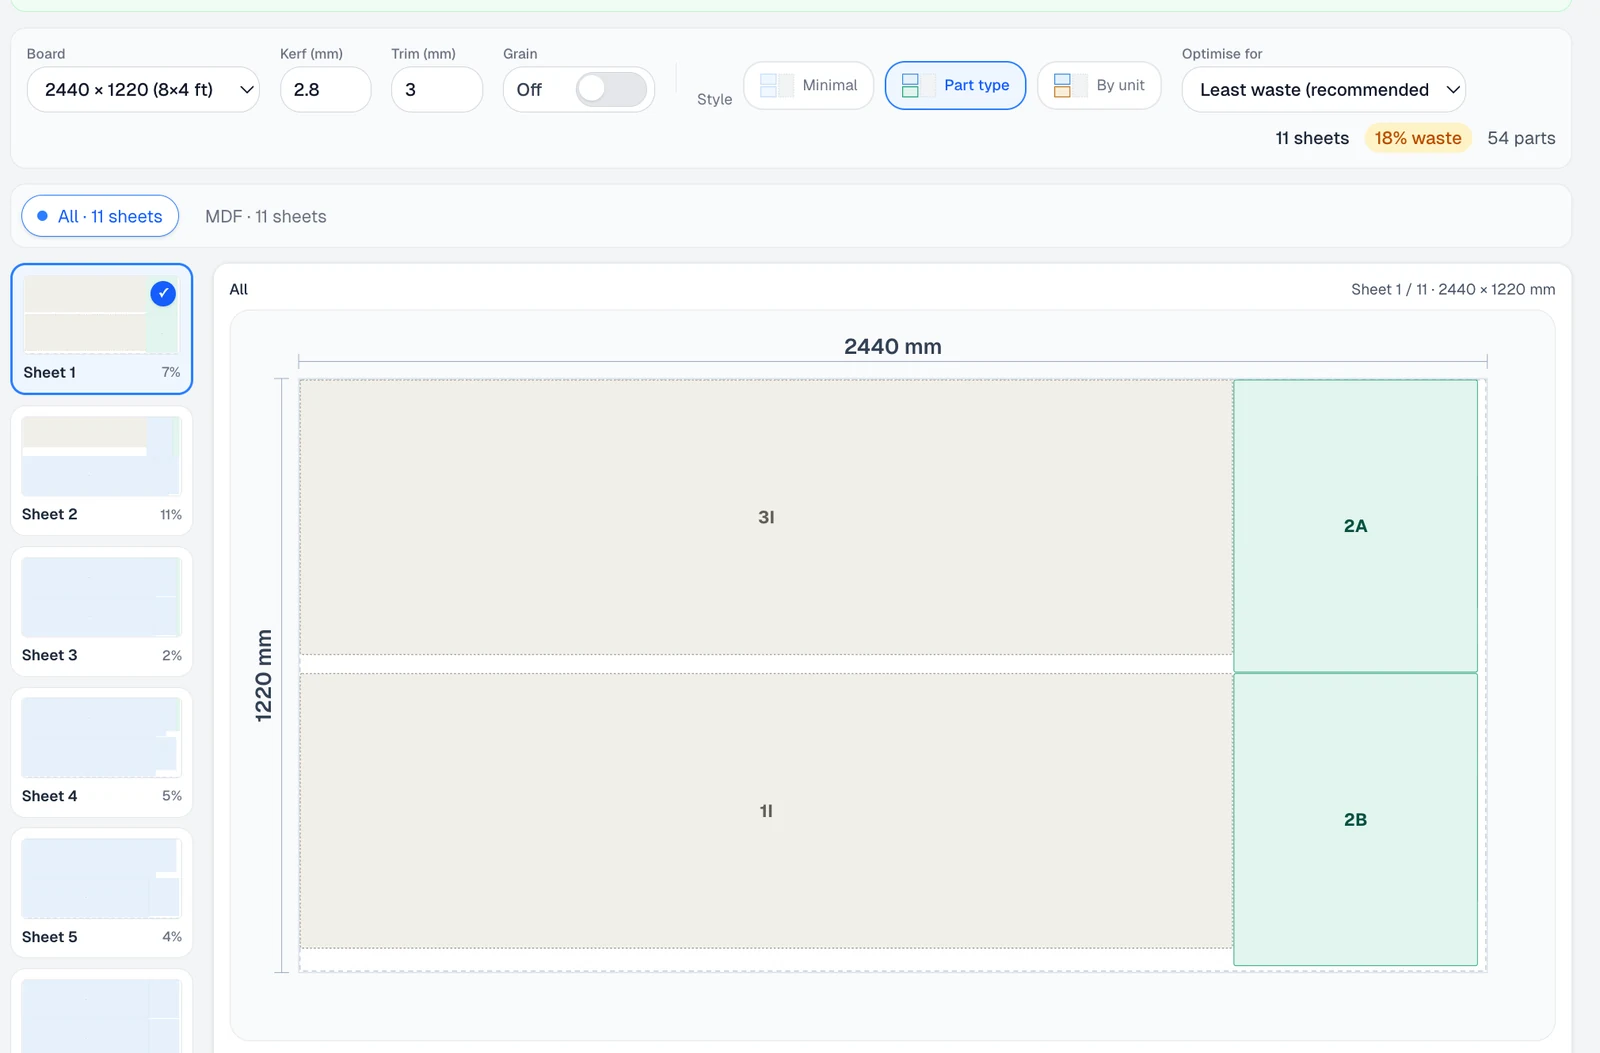Choose the Minimal style button
This screenshot has width=1600, height=1053.
pos(808,86)
